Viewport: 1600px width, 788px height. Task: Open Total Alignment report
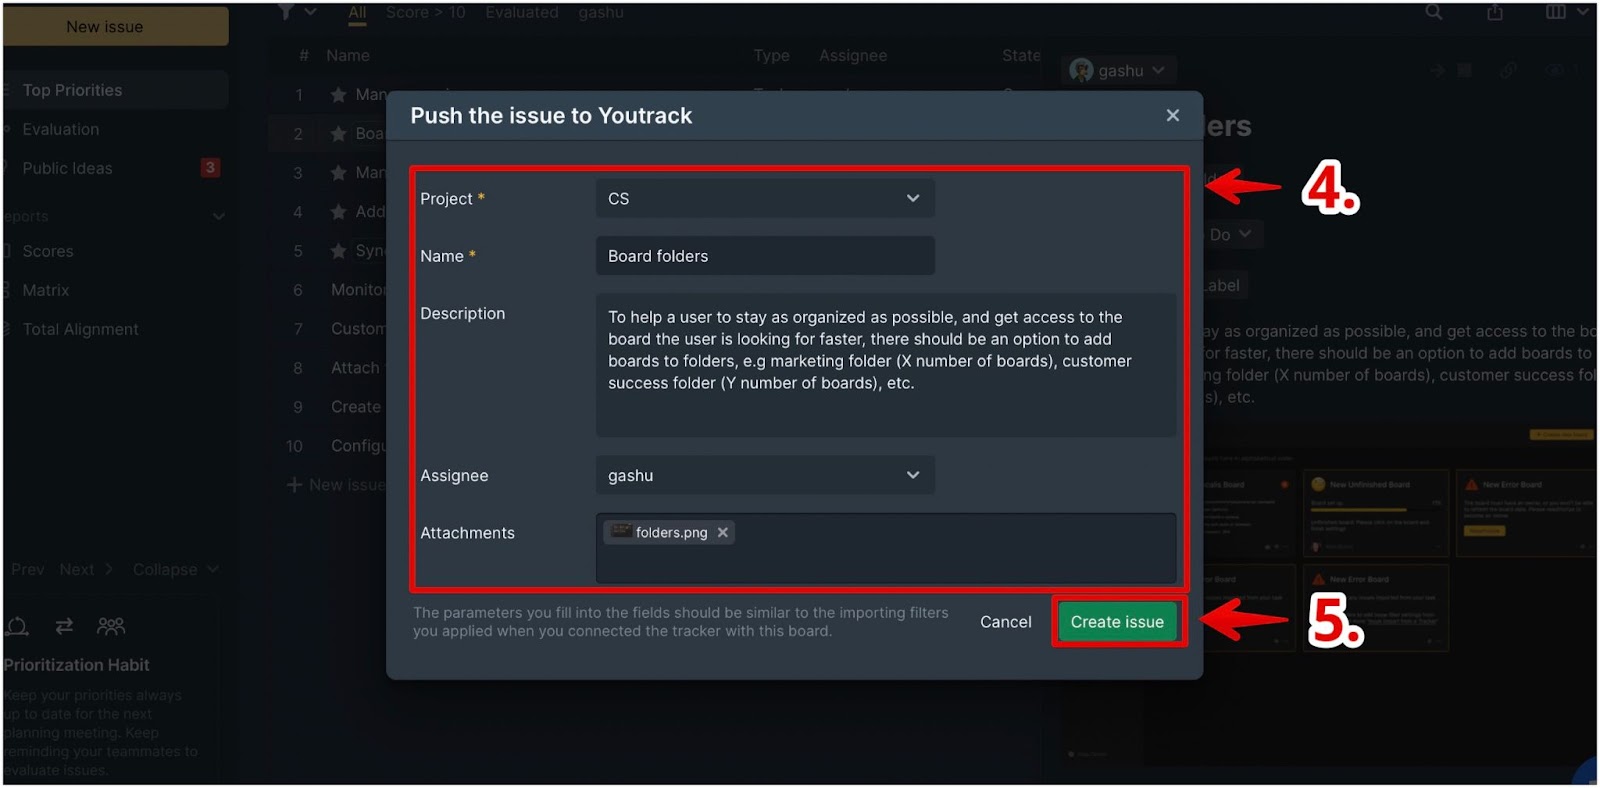coord(81,329)
